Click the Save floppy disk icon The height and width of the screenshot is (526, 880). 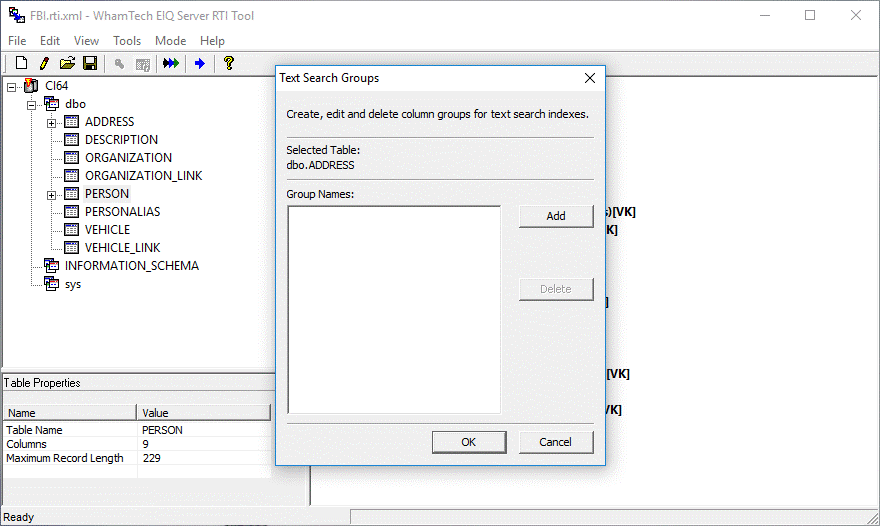tap(90, 64)
